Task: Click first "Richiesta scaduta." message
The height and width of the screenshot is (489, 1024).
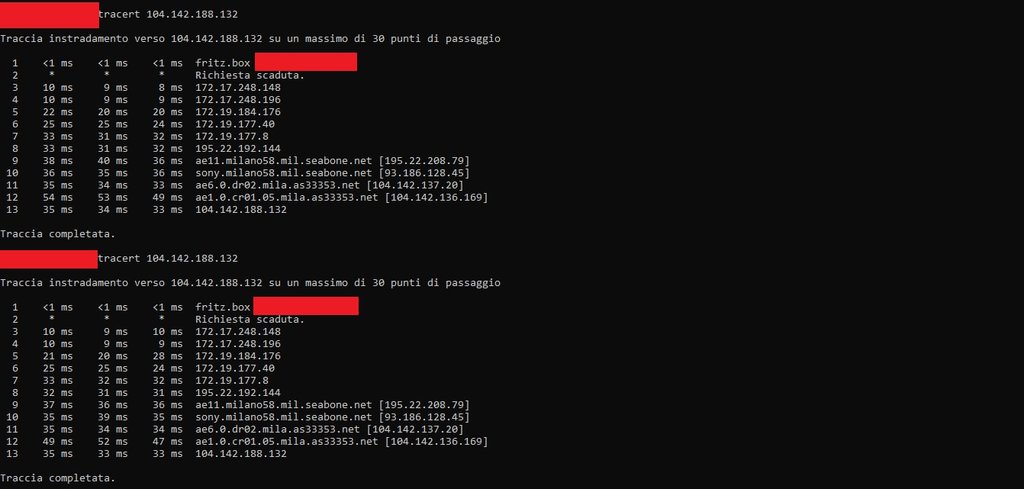Action: pyautogui.click(x=250, y=75)
